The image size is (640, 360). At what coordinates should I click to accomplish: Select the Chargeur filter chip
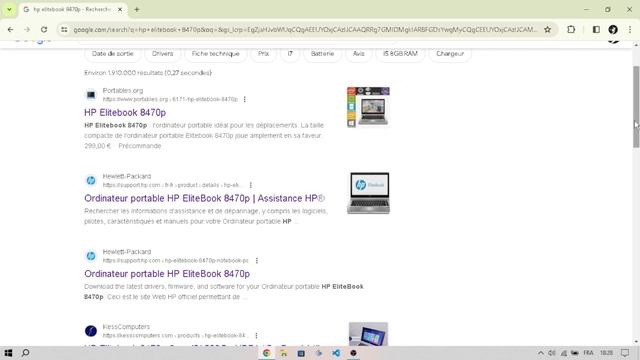point(450,53)
